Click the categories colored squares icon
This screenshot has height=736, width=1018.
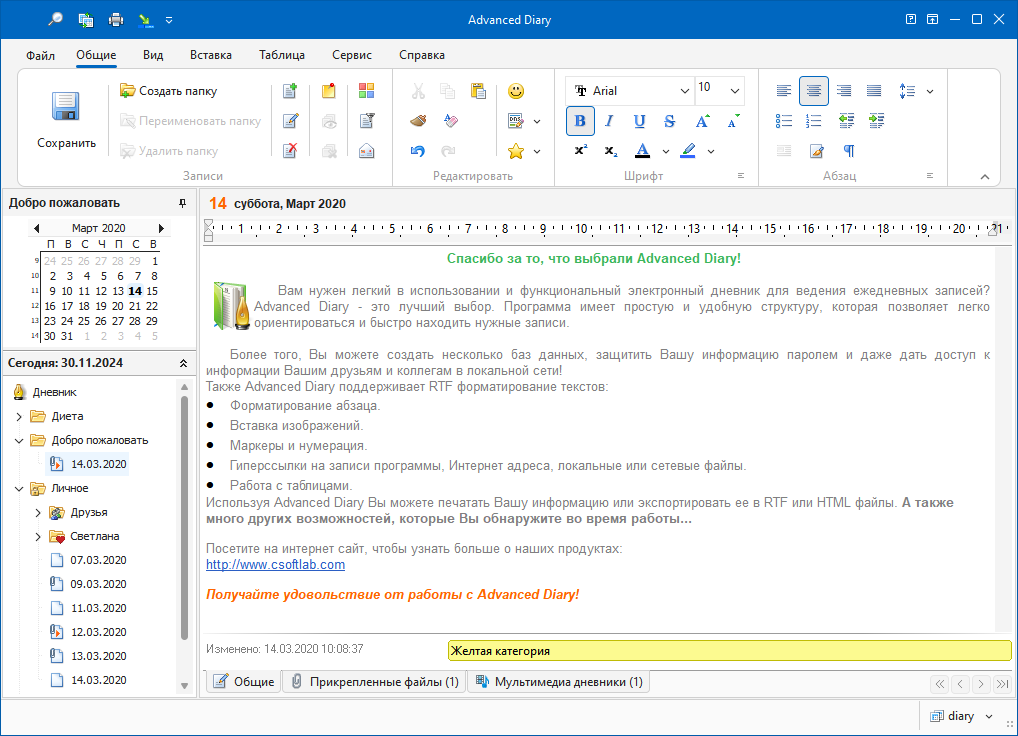(x=366, y=91)
